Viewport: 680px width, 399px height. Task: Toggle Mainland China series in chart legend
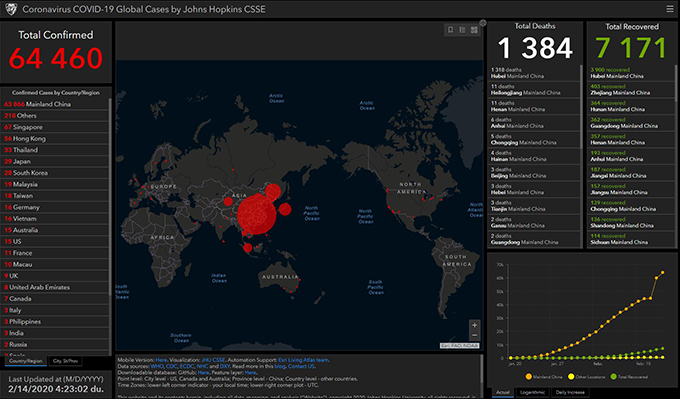tap(544, 377)
